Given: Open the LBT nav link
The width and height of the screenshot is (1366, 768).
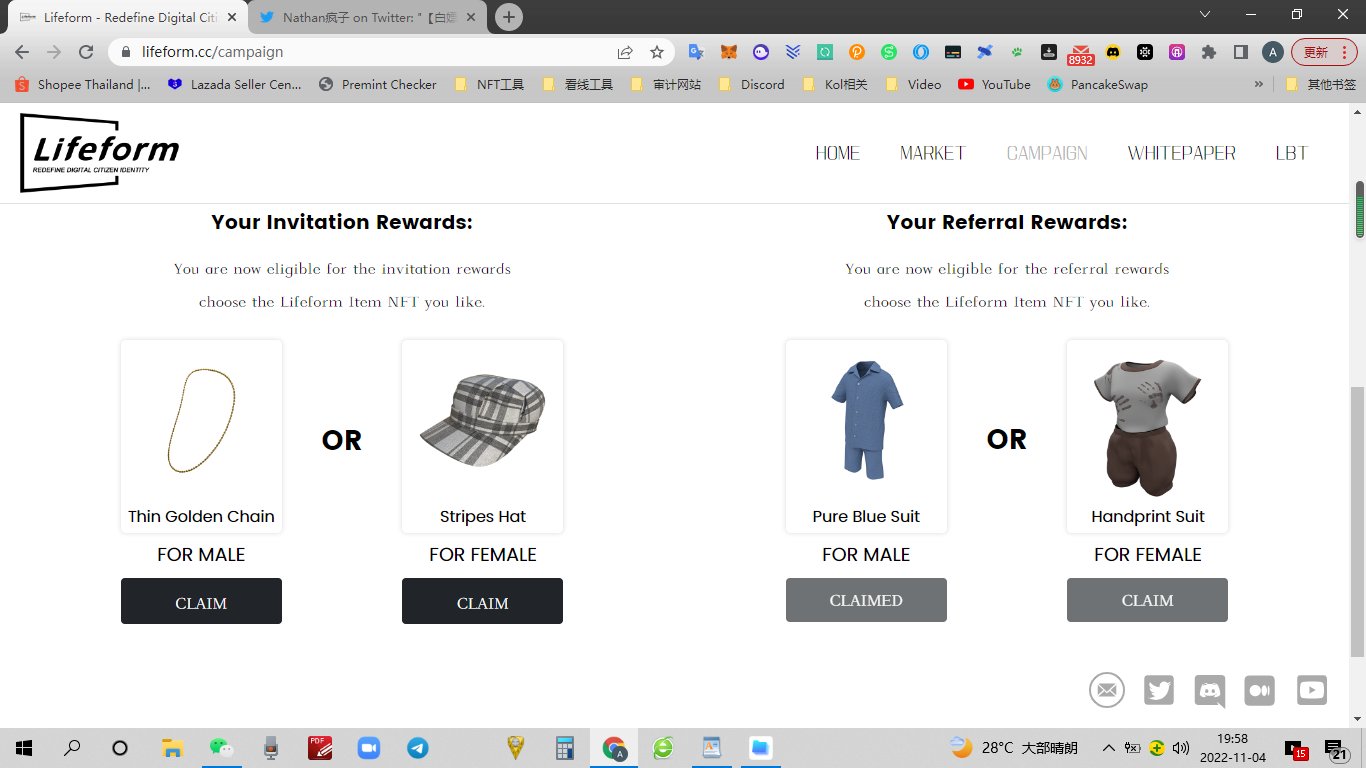Looking at the screenshot, I should (1291, 153).
